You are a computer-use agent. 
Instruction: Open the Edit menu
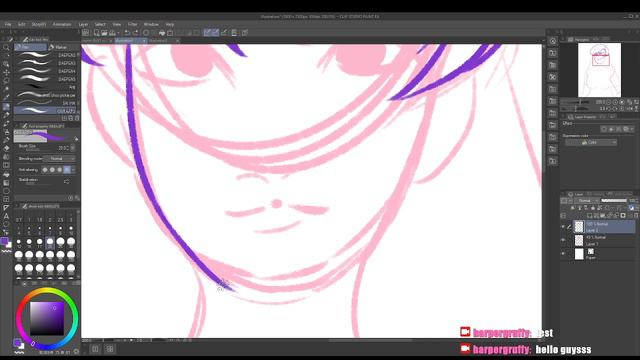click(x=21, y=24)
